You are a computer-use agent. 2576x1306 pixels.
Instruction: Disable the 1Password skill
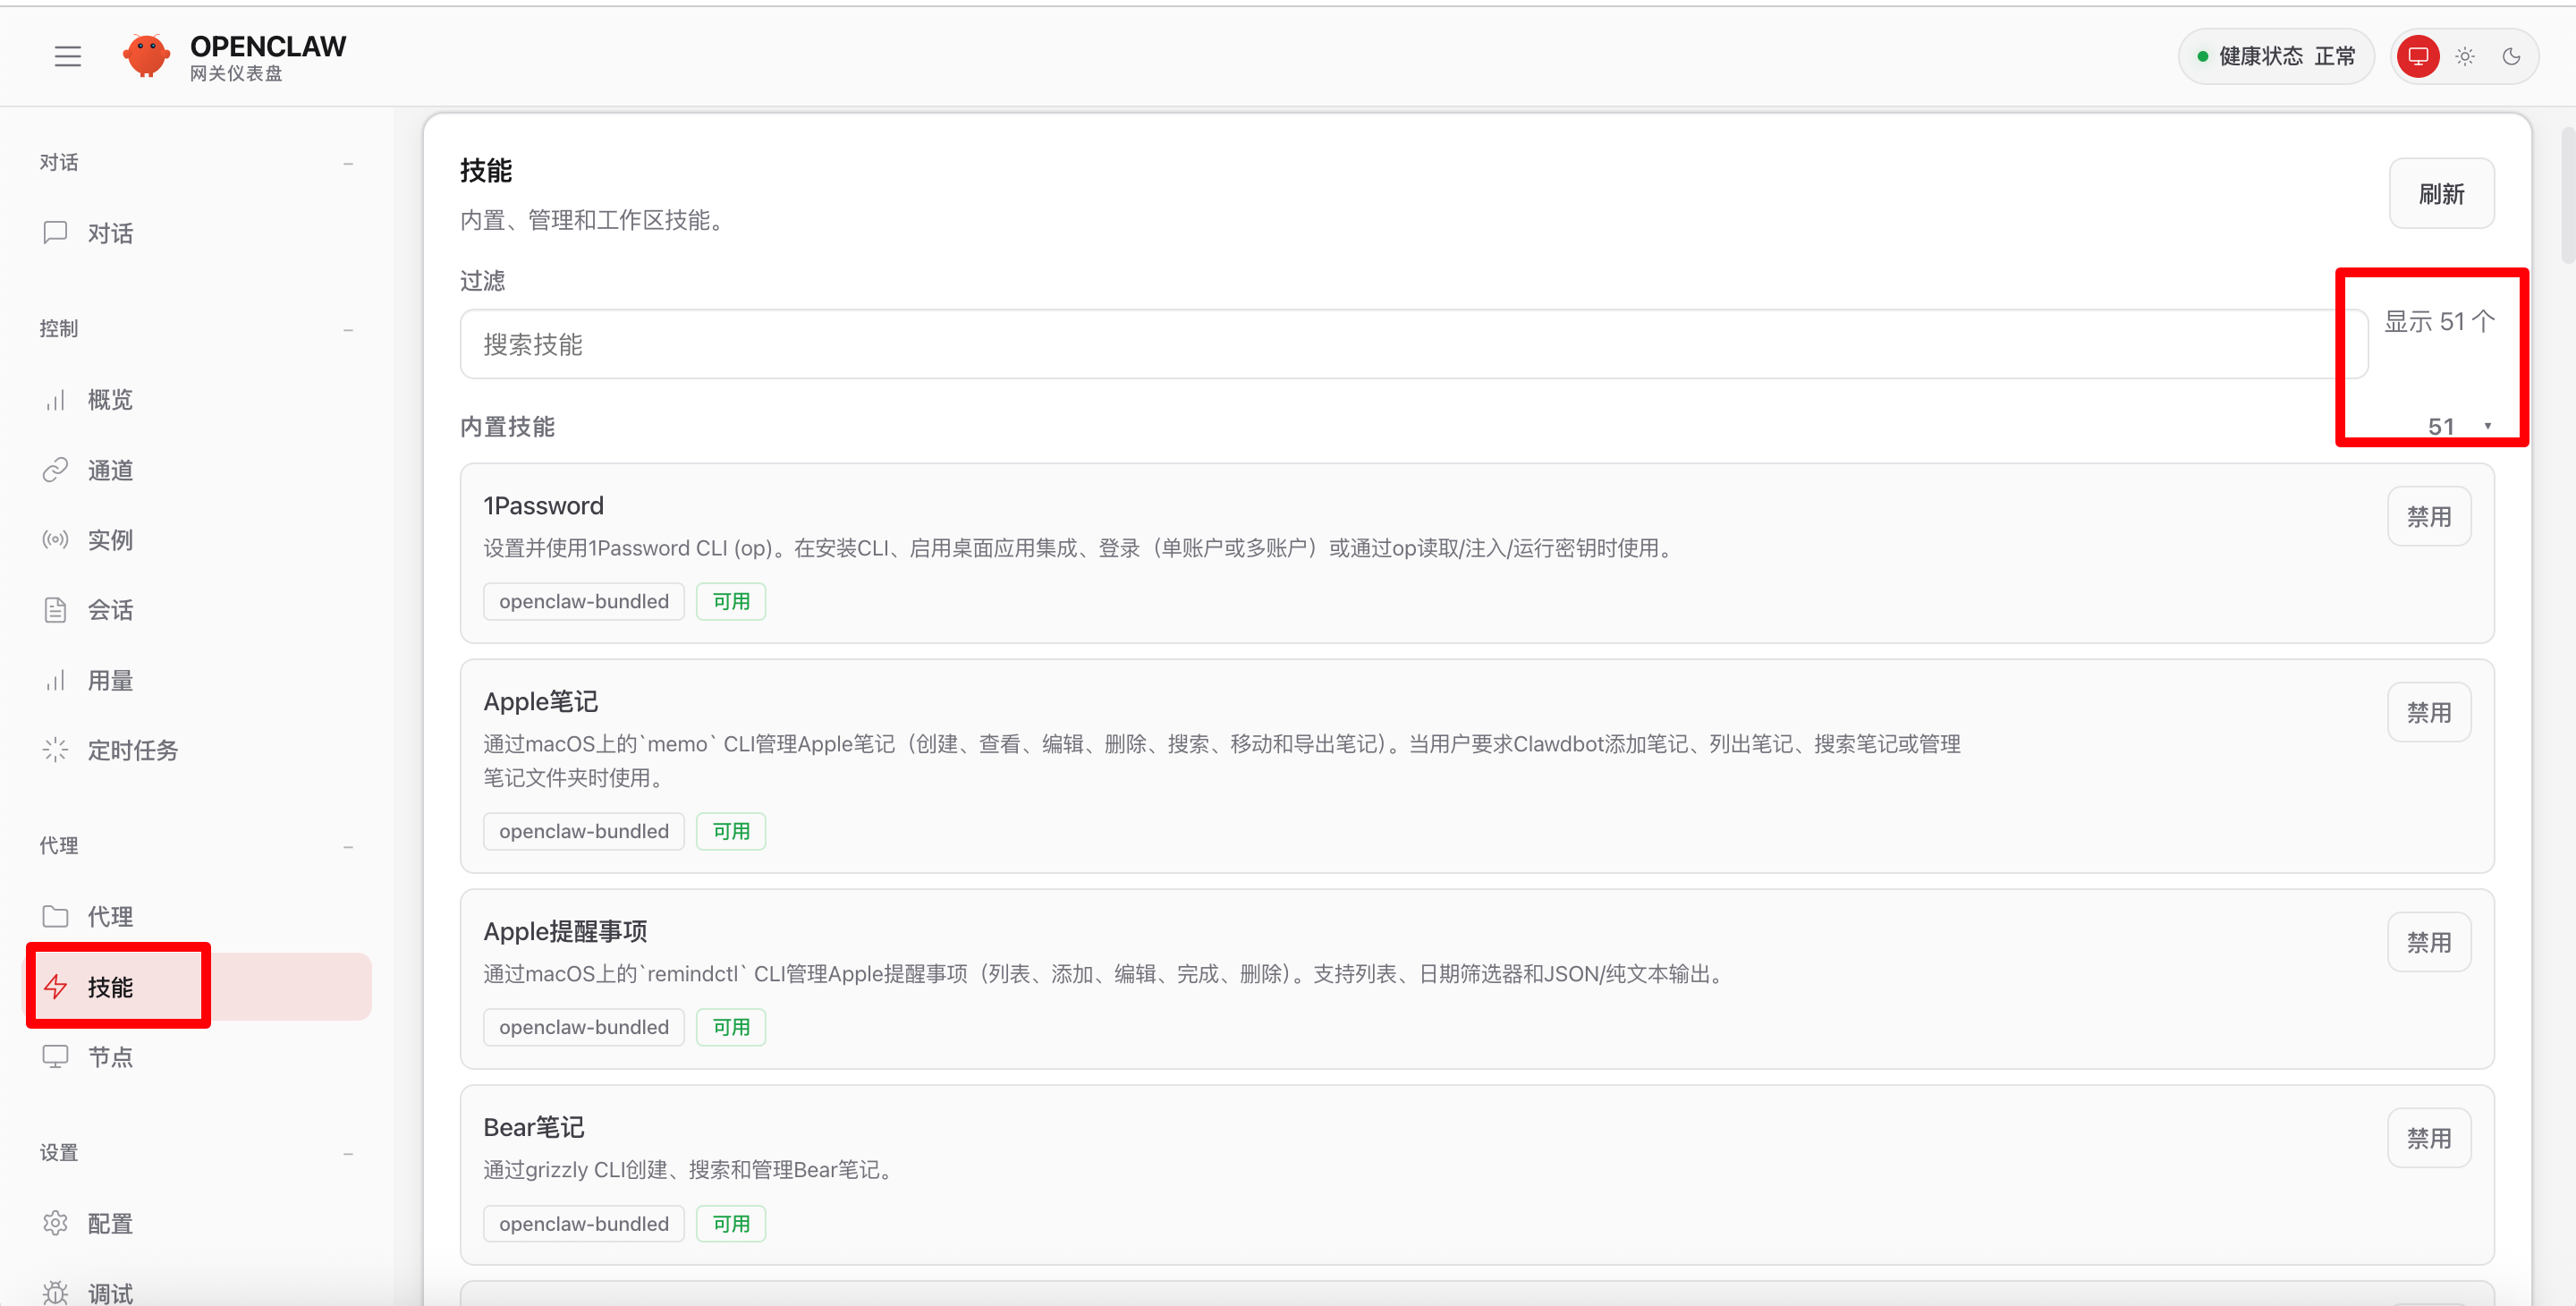[2428, 517]
